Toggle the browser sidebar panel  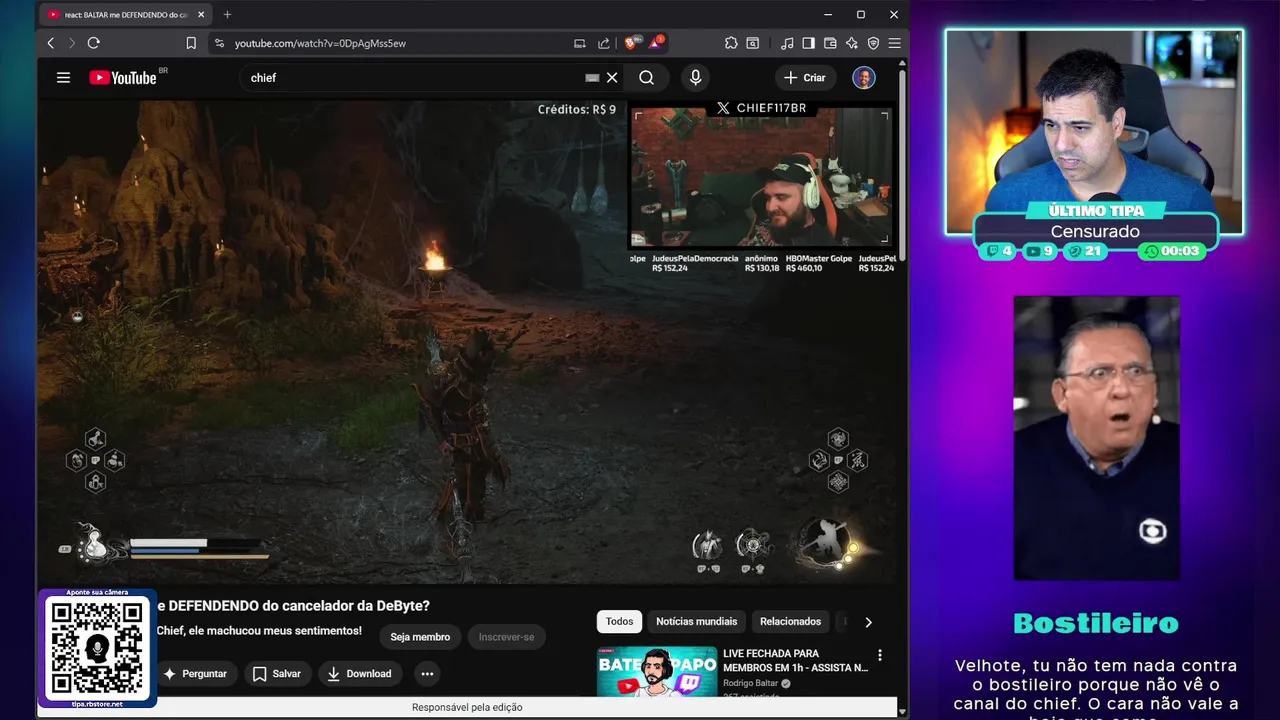808,43
